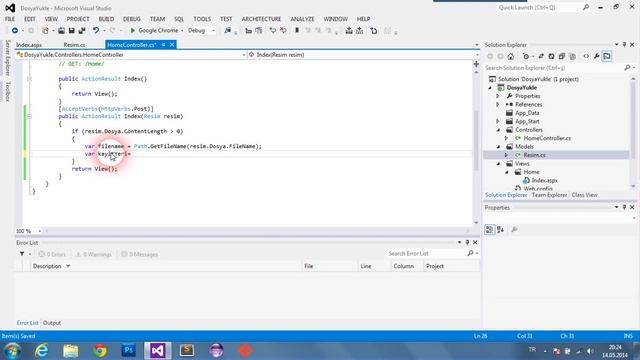Toggle the Preview Selected Items icon in Solution Explorer
This screenshot has width=640, height=360.
coord(607,56)
